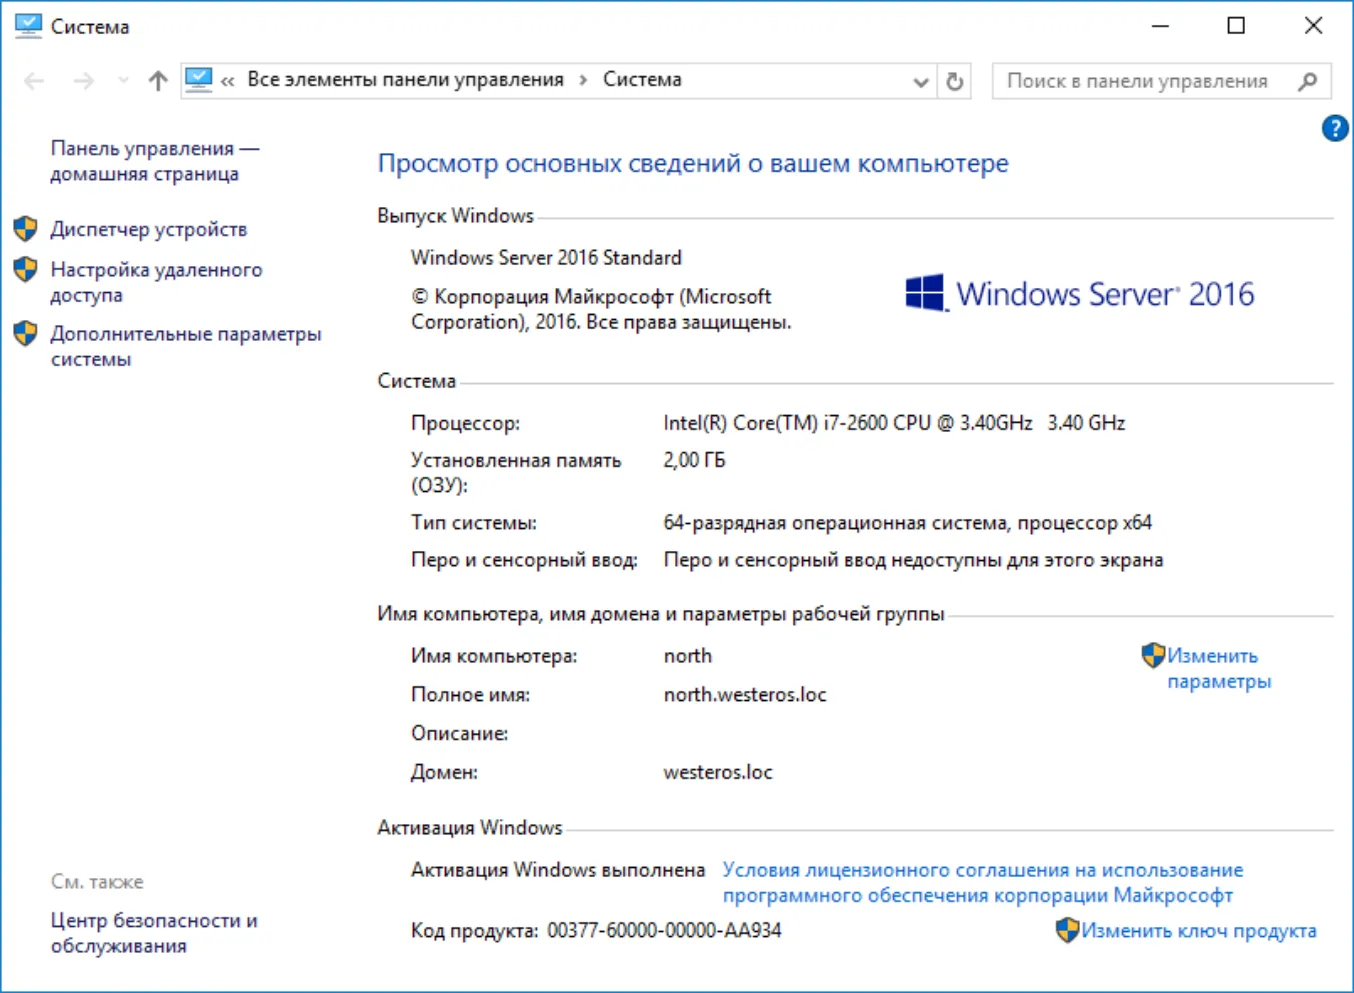Screen dimensions: 1354x993
Task: Click the Intel Core i7-2600 processor value
Action: [894, 423]
